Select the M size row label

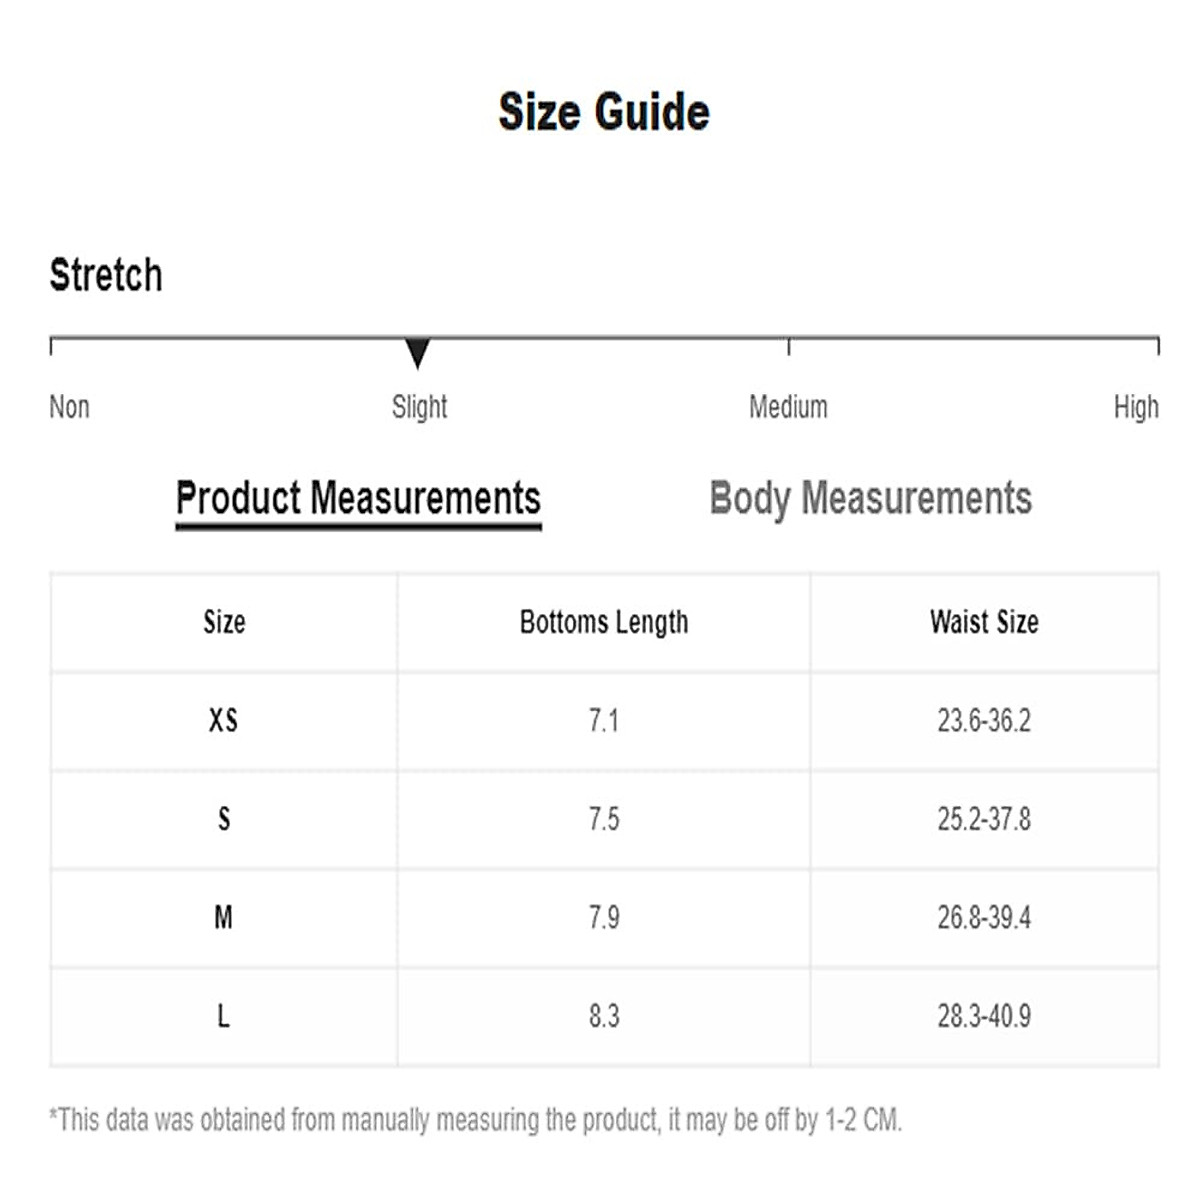click(224, 917)
